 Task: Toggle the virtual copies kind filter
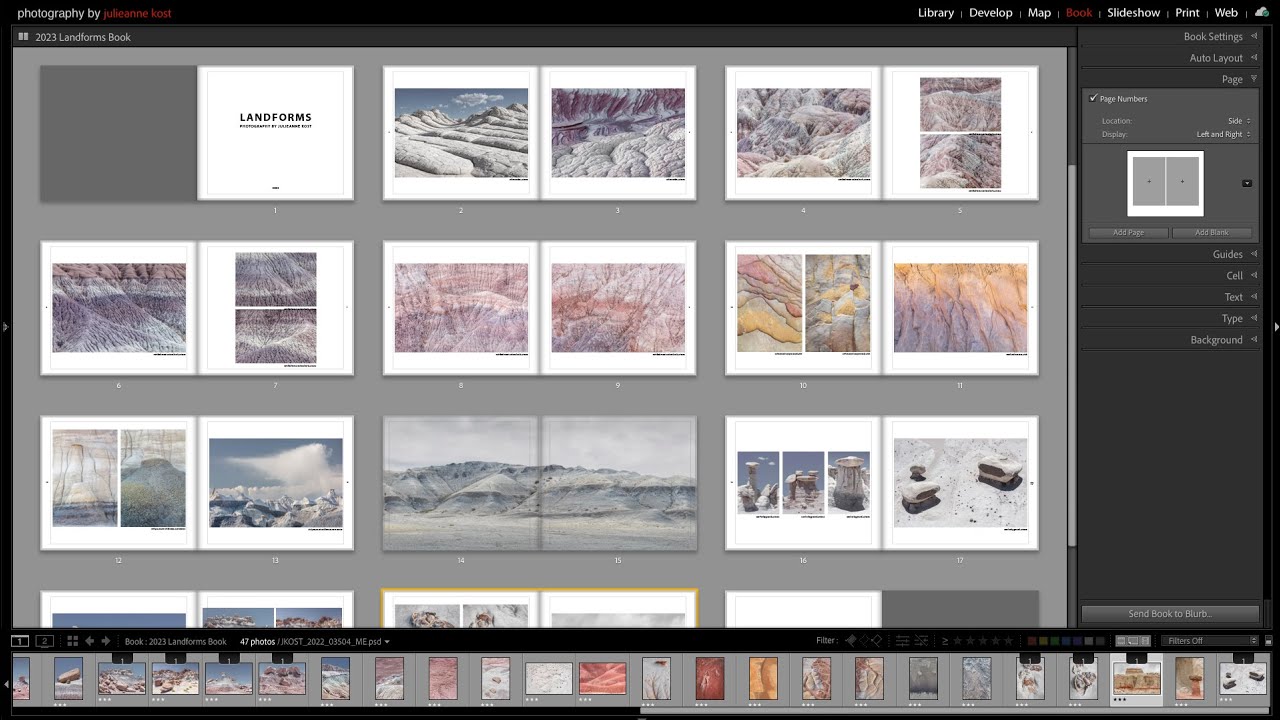pyautogui.click(x=1133, y=641)
